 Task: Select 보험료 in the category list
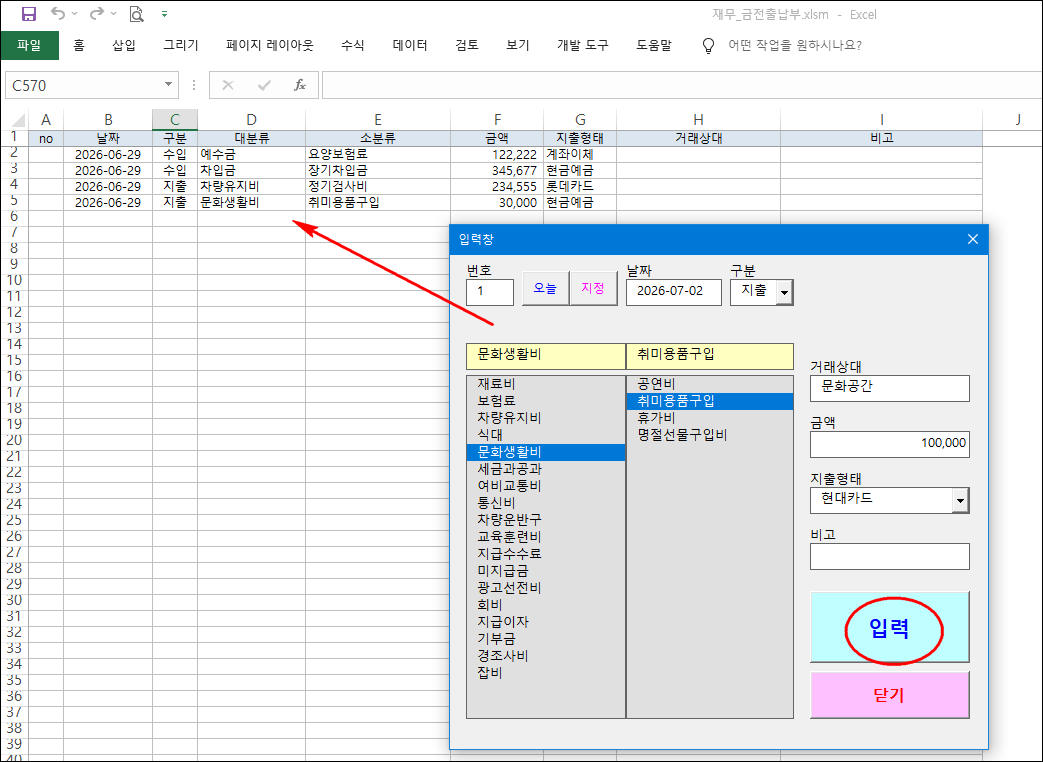click(546, 401)
